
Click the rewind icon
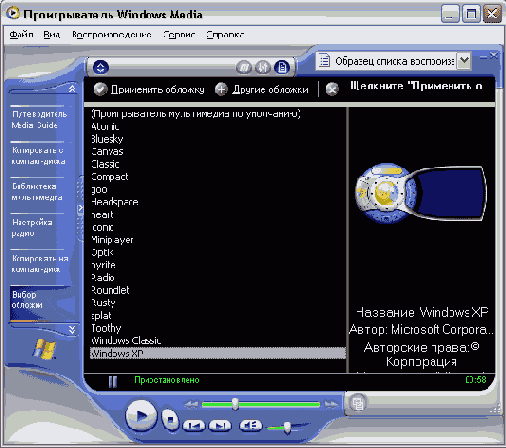[x=191, y=404]
